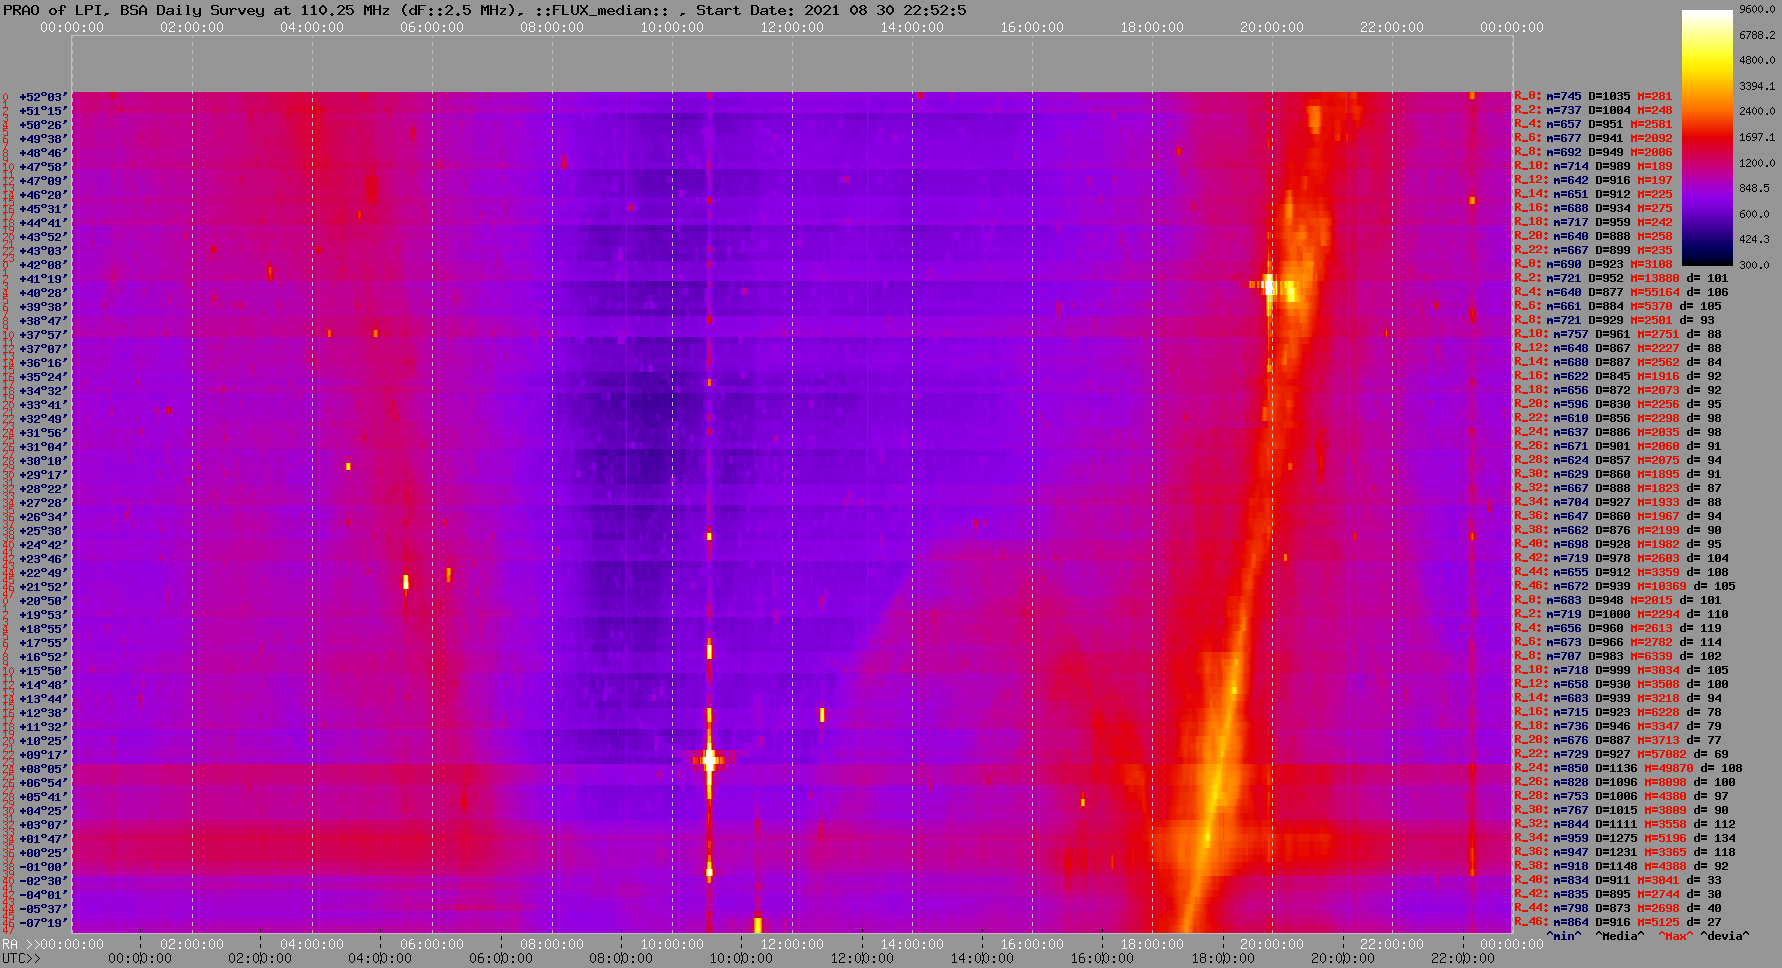The width and height of the screenshot is (1782, 968).
Task: Click the +42°08' declination label
Action: (43, 265)
